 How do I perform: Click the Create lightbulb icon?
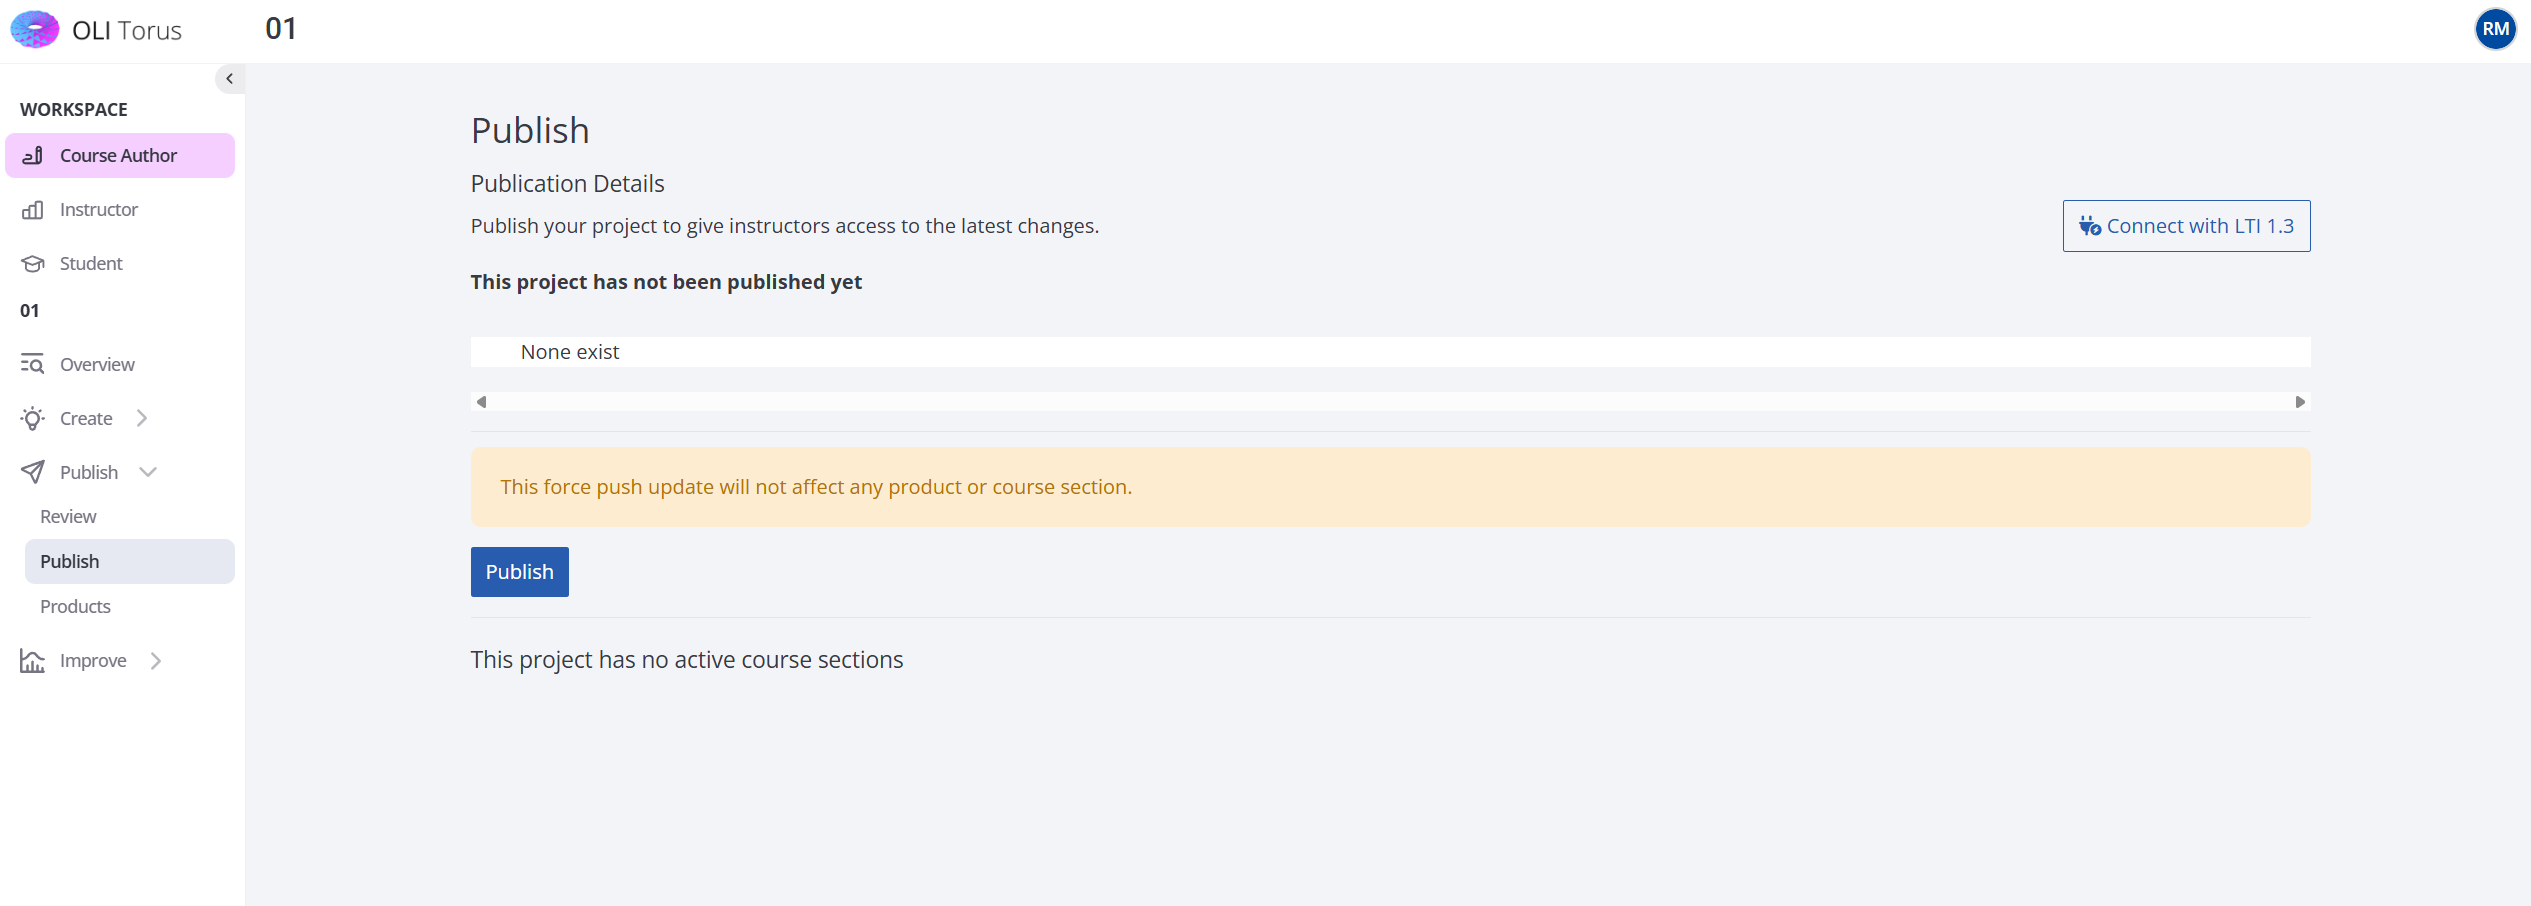33,418
